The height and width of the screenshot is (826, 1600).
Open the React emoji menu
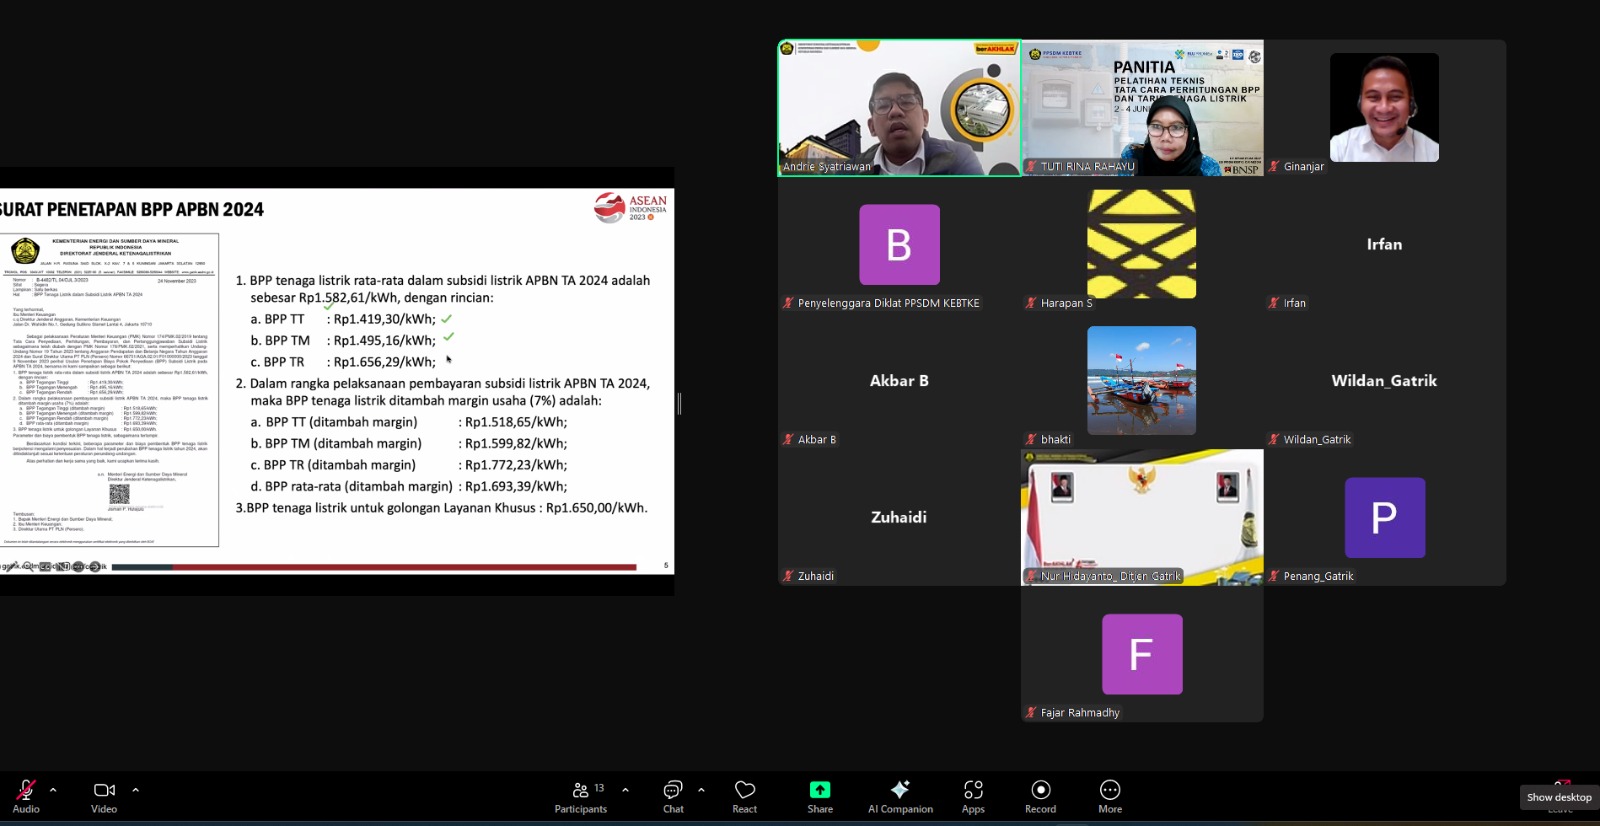[745, 797]
